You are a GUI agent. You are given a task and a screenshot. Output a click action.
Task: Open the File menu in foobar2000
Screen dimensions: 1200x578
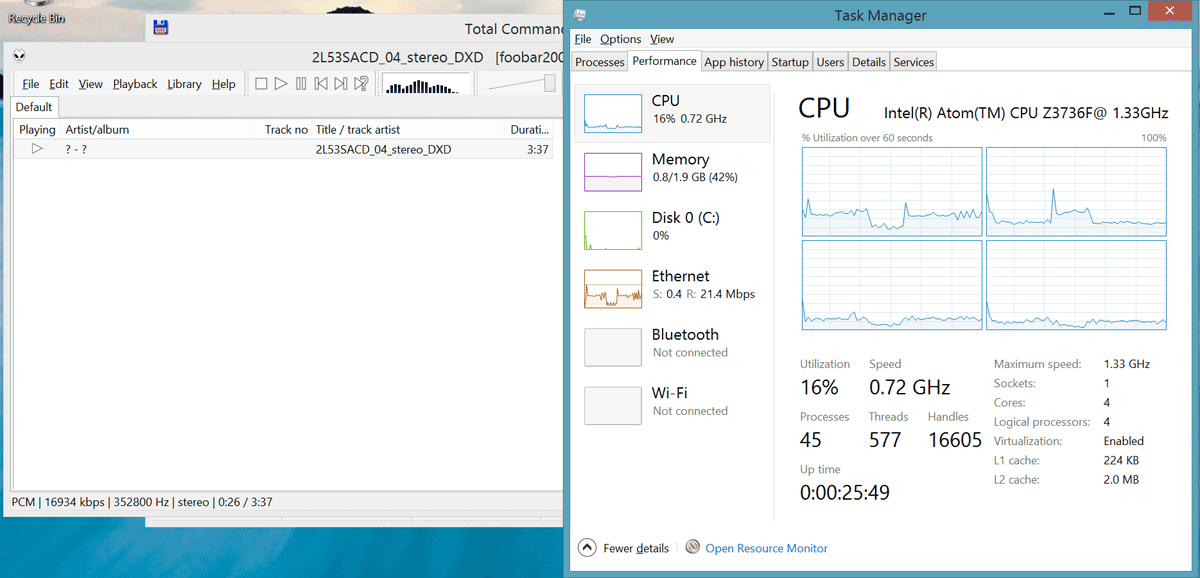pos(31,84)
